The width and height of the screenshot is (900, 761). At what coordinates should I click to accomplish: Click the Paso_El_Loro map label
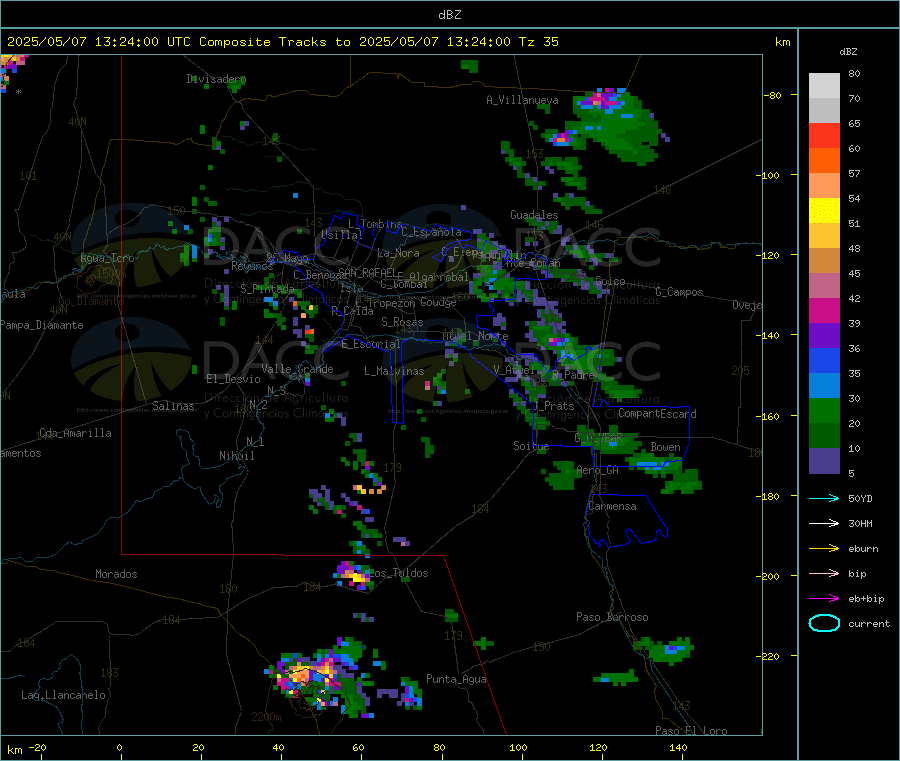tap(691, 731)
